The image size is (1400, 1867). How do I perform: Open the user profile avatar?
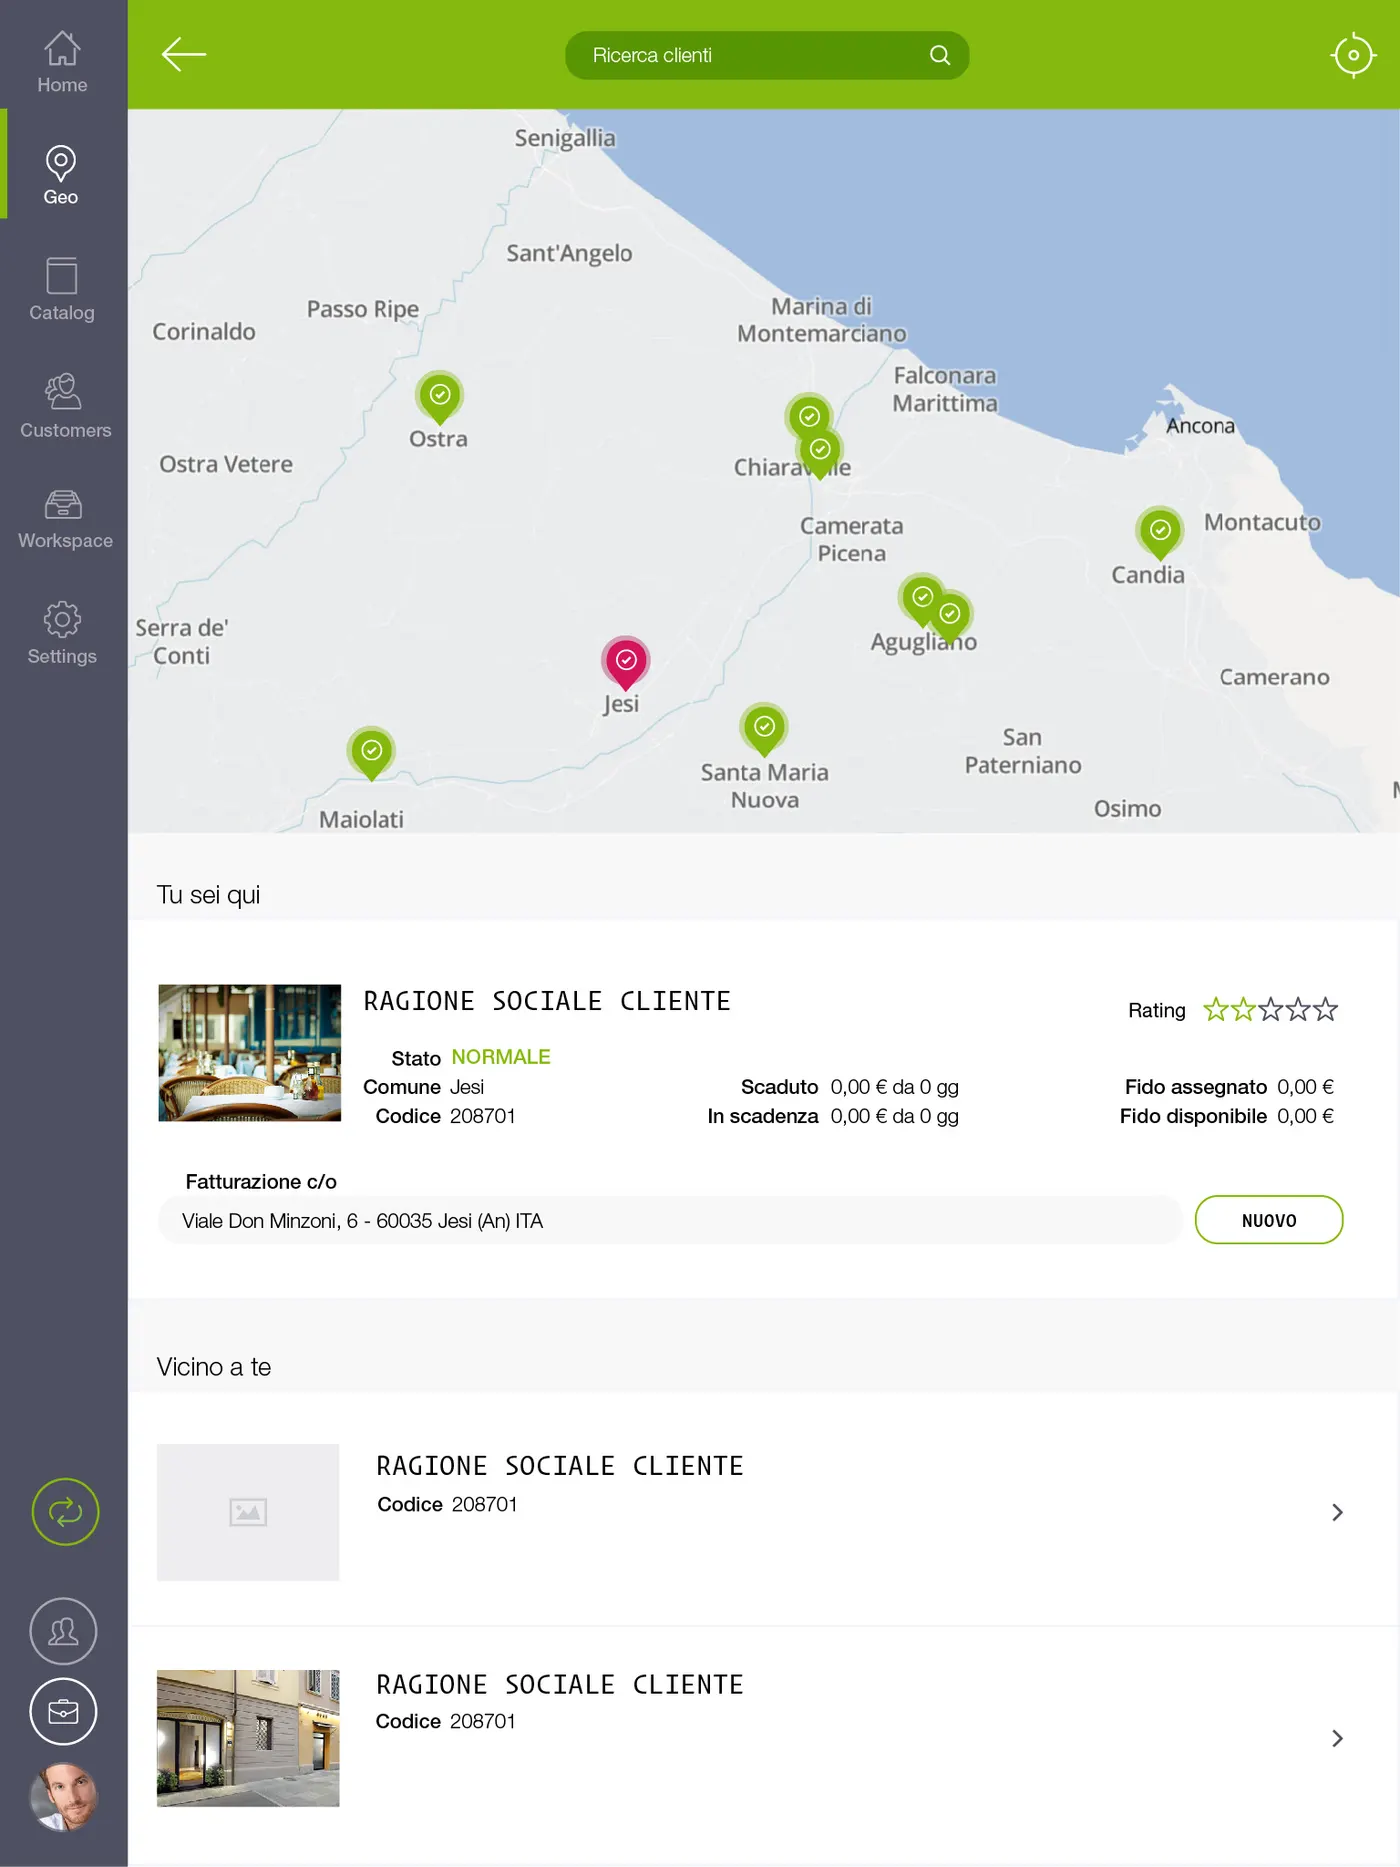pyautogui.click(x=63, y=1797)
